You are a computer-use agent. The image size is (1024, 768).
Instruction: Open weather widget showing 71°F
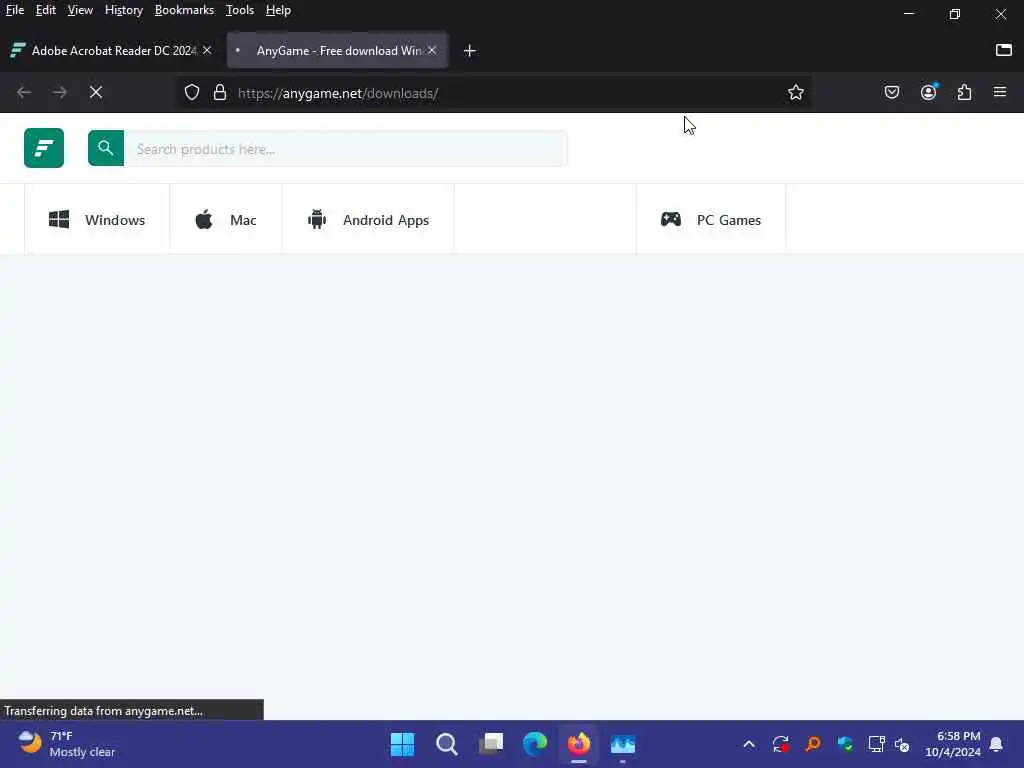tap(67, 744)
